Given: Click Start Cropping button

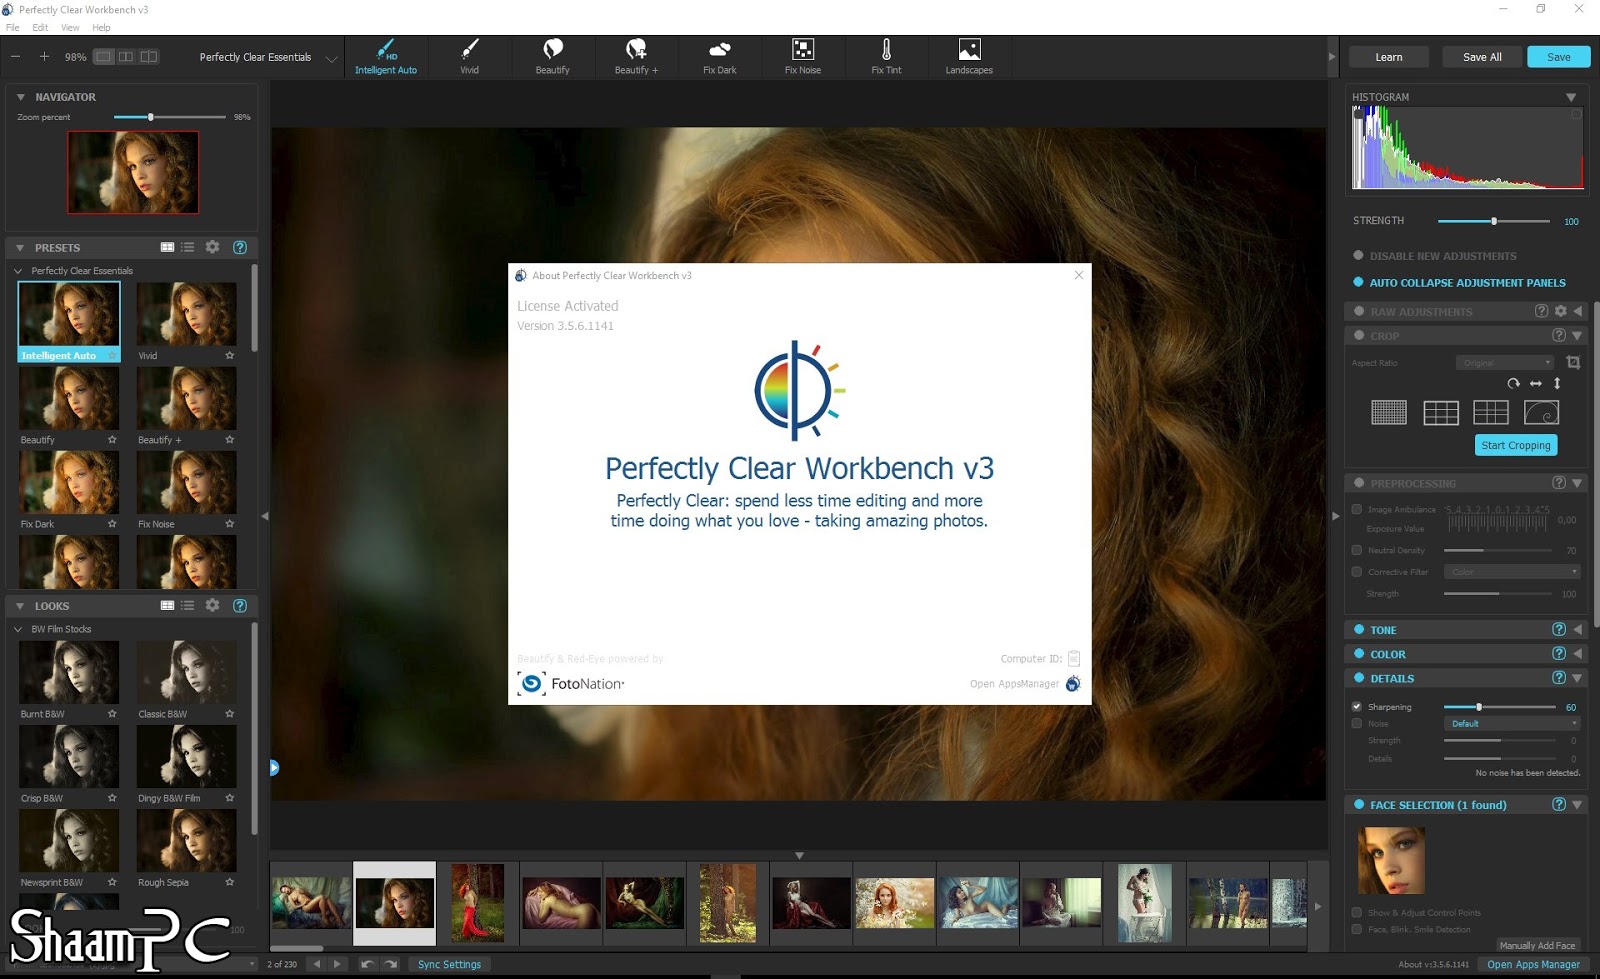Looking at the screenshot, I should pyautogui.click(x=1516, y=445).
